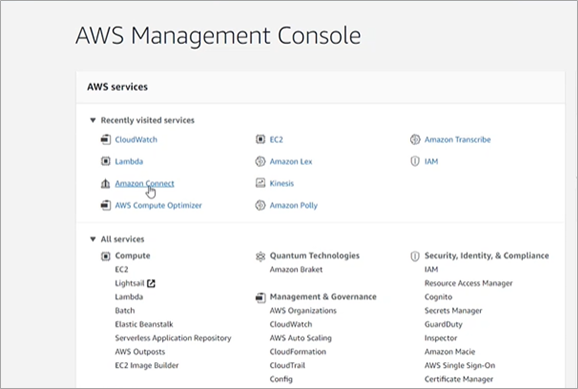Click the Management & Governance category icon
The image size is (578, 389).
[260, 298]
